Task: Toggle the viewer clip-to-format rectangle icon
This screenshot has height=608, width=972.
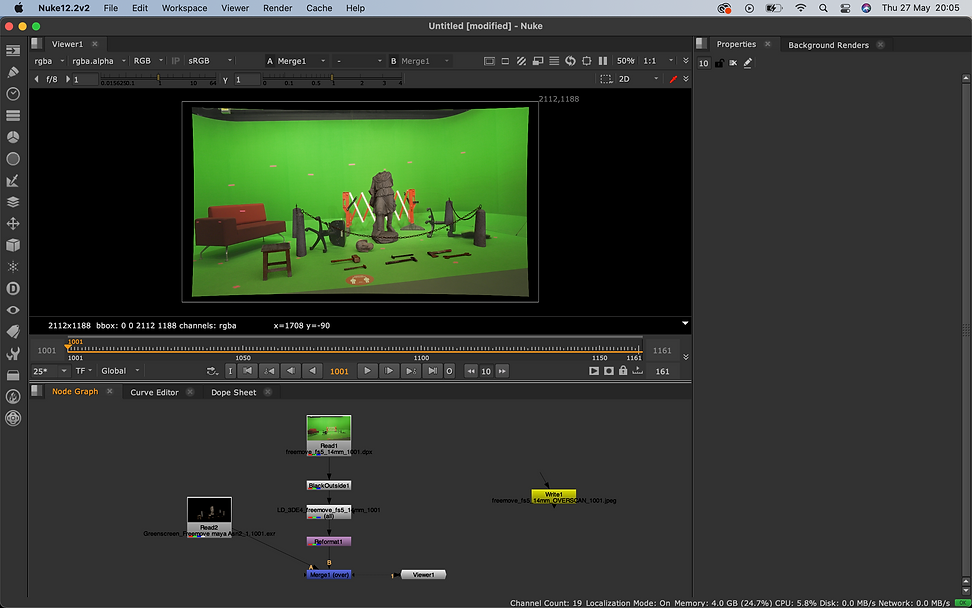Action: pos(505,61)
